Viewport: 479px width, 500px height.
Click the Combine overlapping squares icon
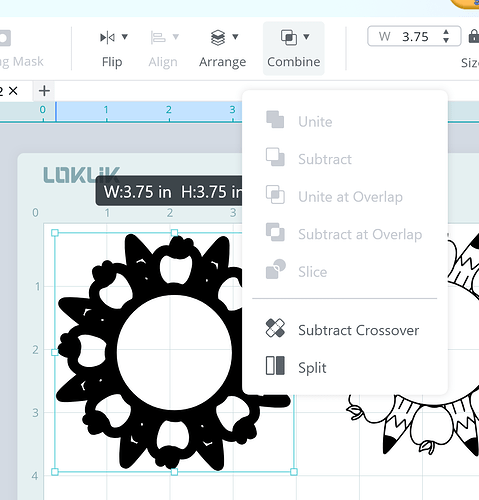(289, 37)
